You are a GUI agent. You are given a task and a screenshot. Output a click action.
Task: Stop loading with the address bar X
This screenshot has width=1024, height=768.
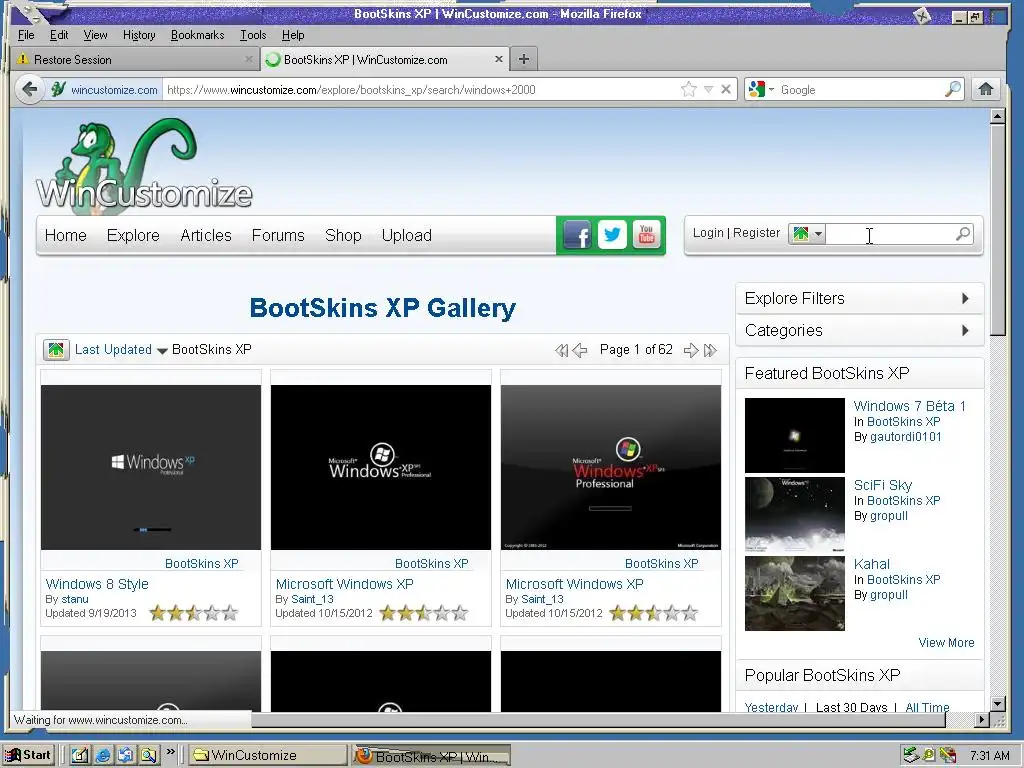coord(726,89)
